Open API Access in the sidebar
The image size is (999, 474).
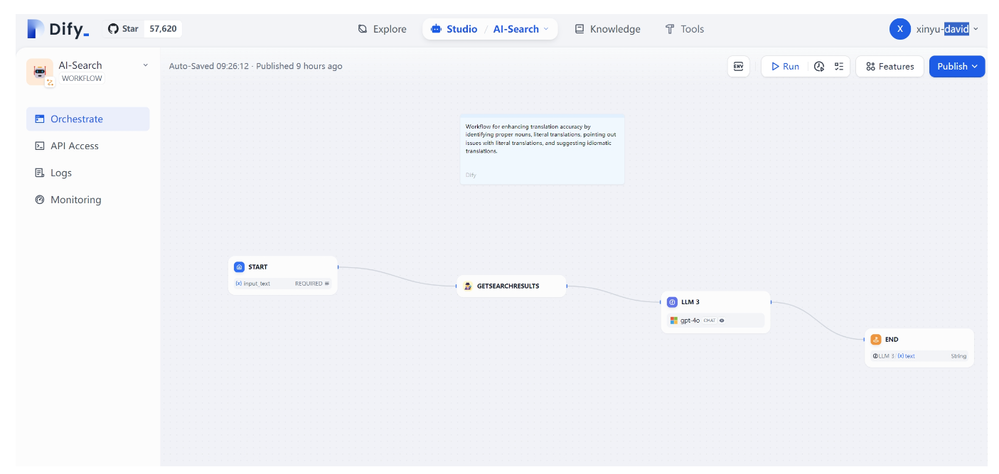[x=88, y=146]
